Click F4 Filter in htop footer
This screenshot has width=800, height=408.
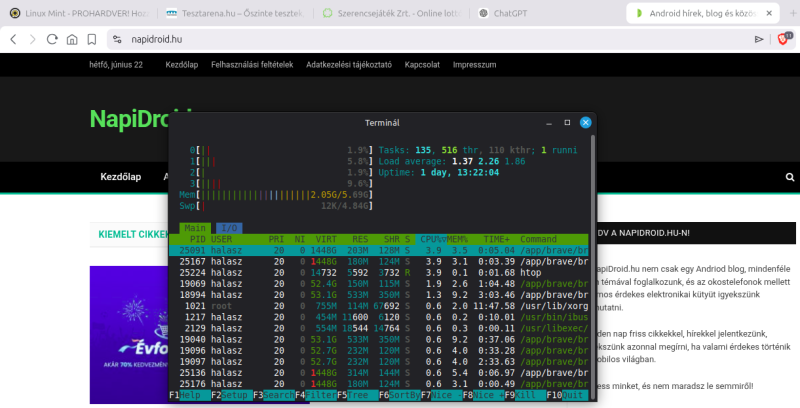316,395
